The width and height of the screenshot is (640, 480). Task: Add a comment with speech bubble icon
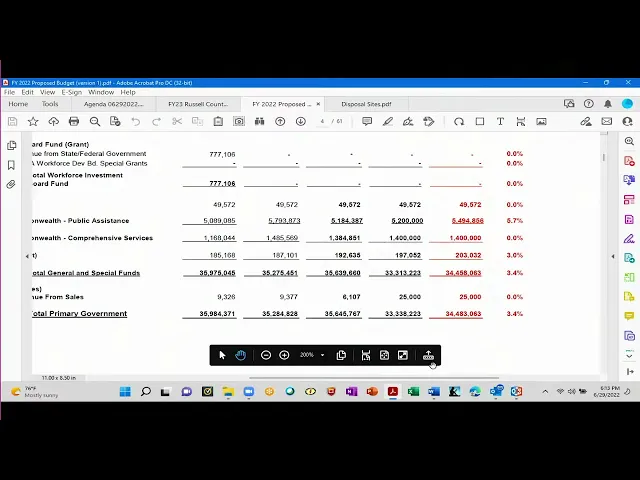[x=367, y=121]
